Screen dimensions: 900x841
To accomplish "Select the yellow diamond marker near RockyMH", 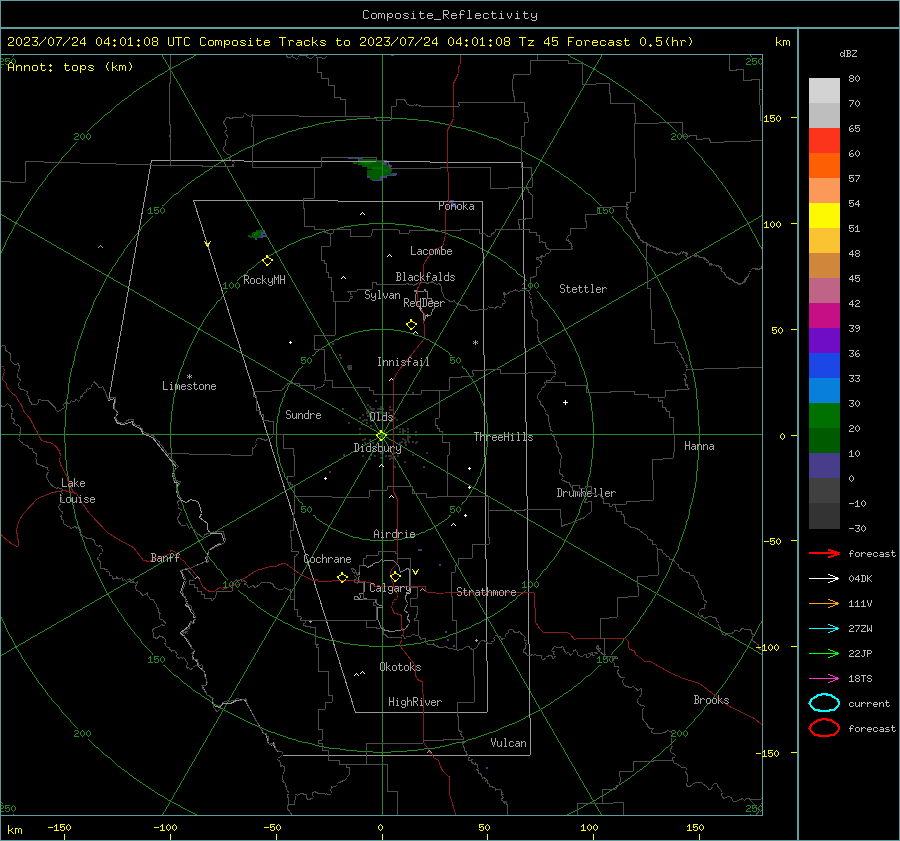I will tap(267, 261).
